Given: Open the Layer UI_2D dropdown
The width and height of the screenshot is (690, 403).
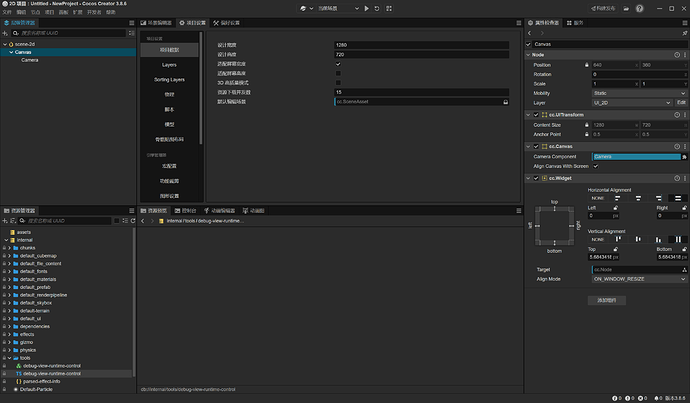Looking at the screenshot, I should click(x=632, y=103).
